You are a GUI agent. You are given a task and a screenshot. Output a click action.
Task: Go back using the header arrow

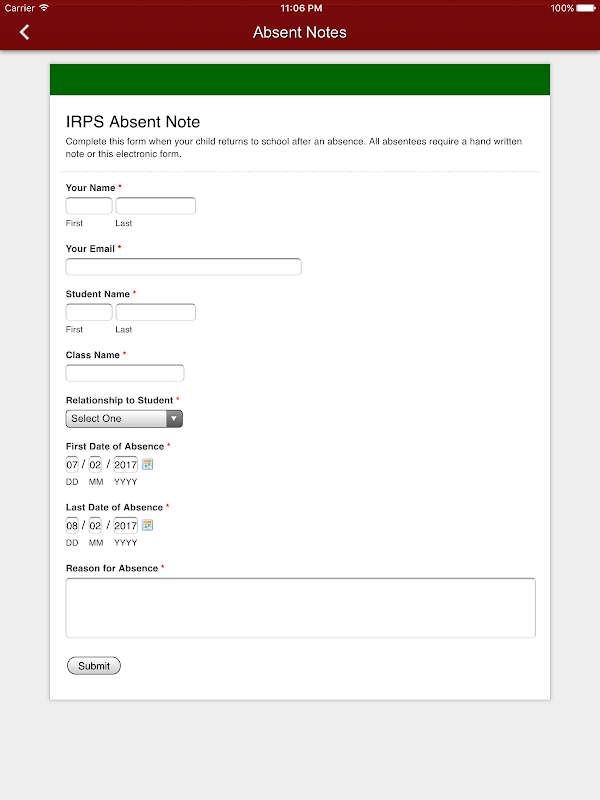coord(24,32)
